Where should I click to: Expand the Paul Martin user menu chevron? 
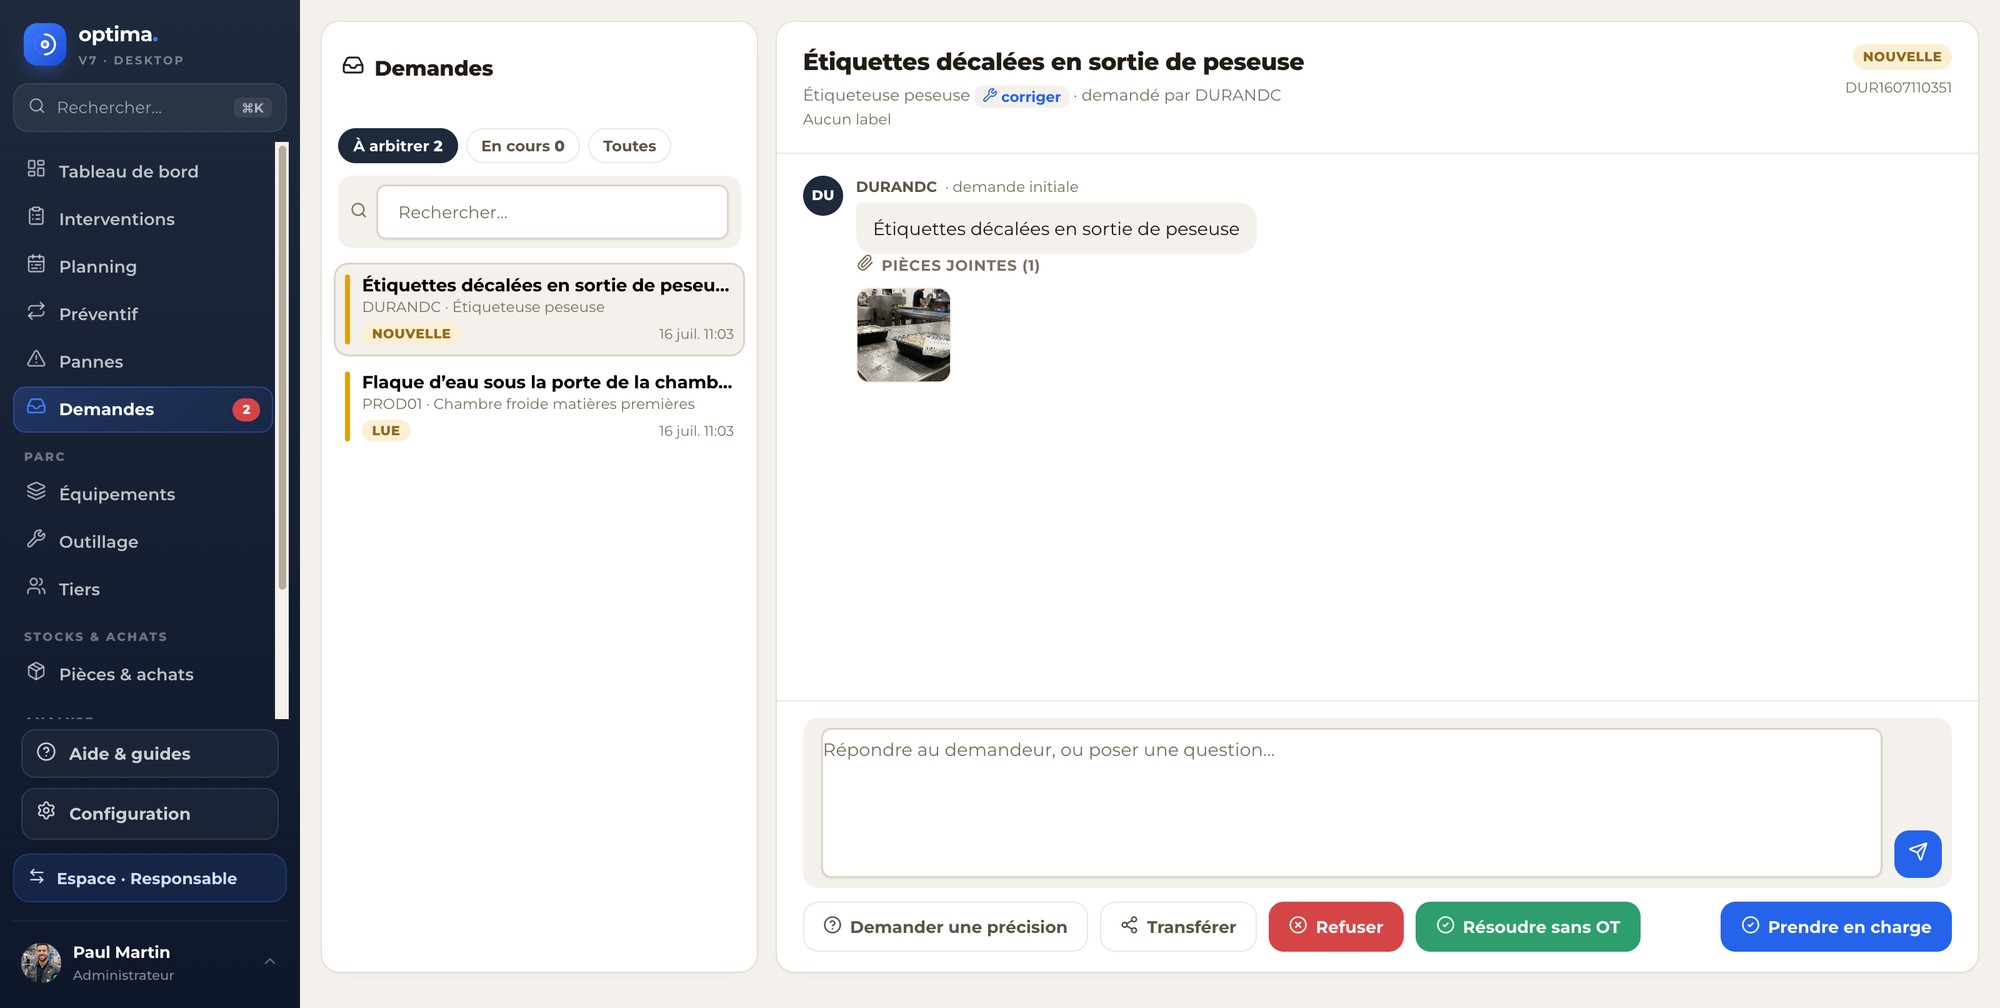click(269, 962)
